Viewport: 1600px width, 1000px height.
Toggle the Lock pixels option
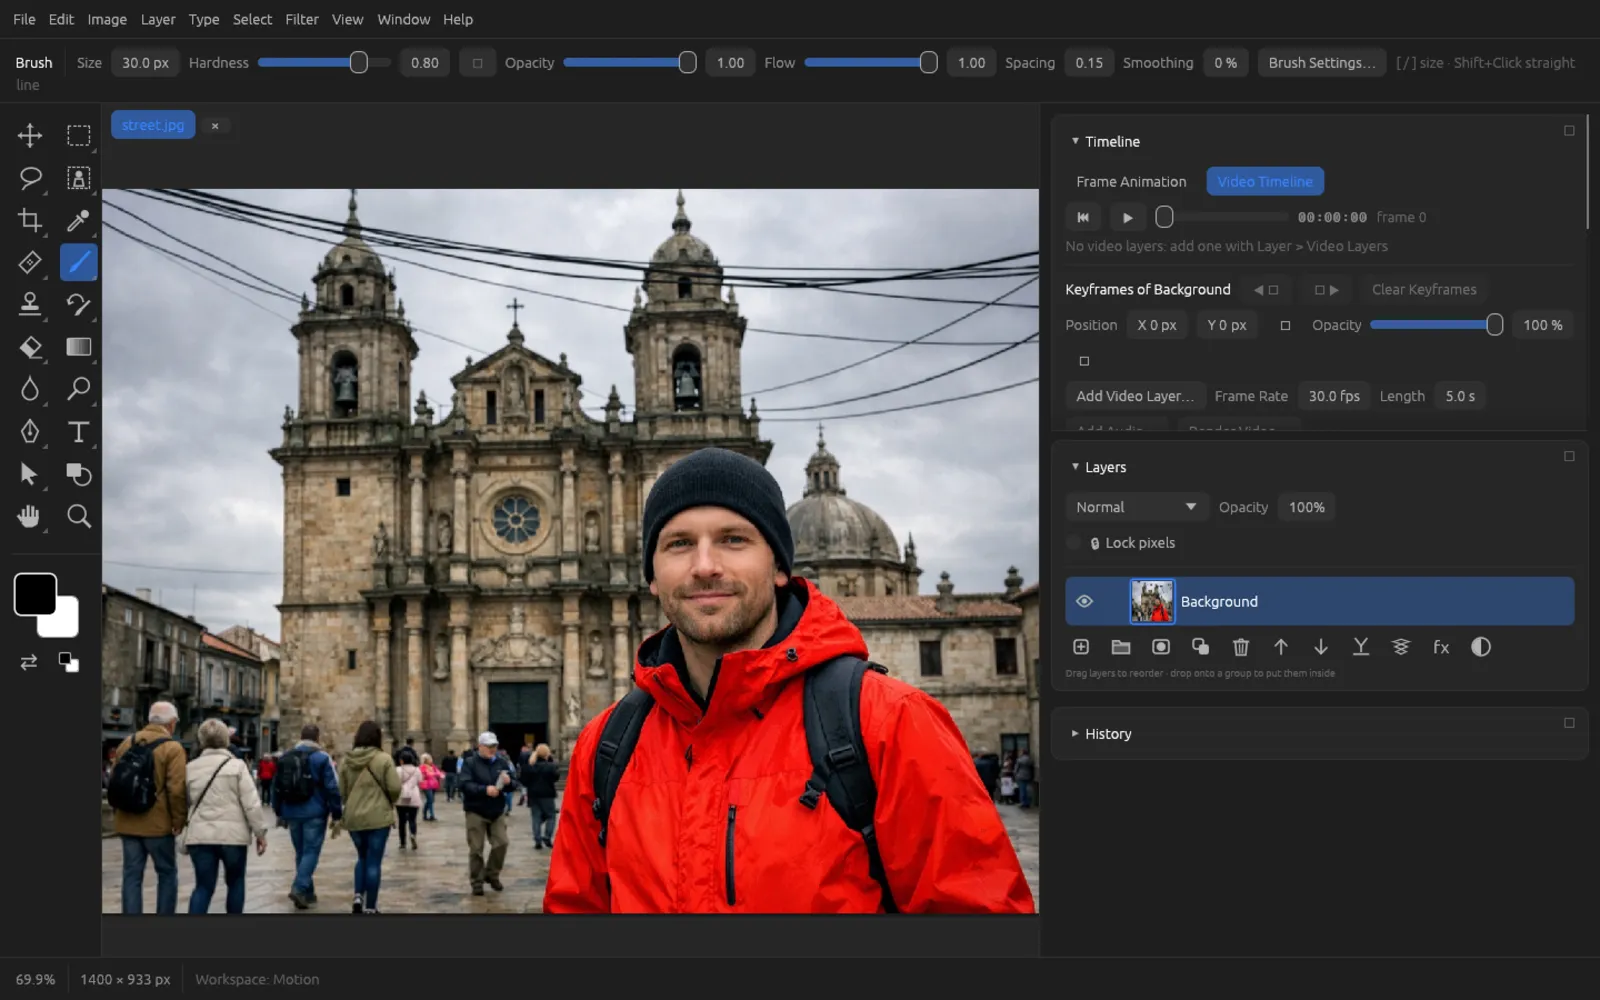tap(1074, 543)
